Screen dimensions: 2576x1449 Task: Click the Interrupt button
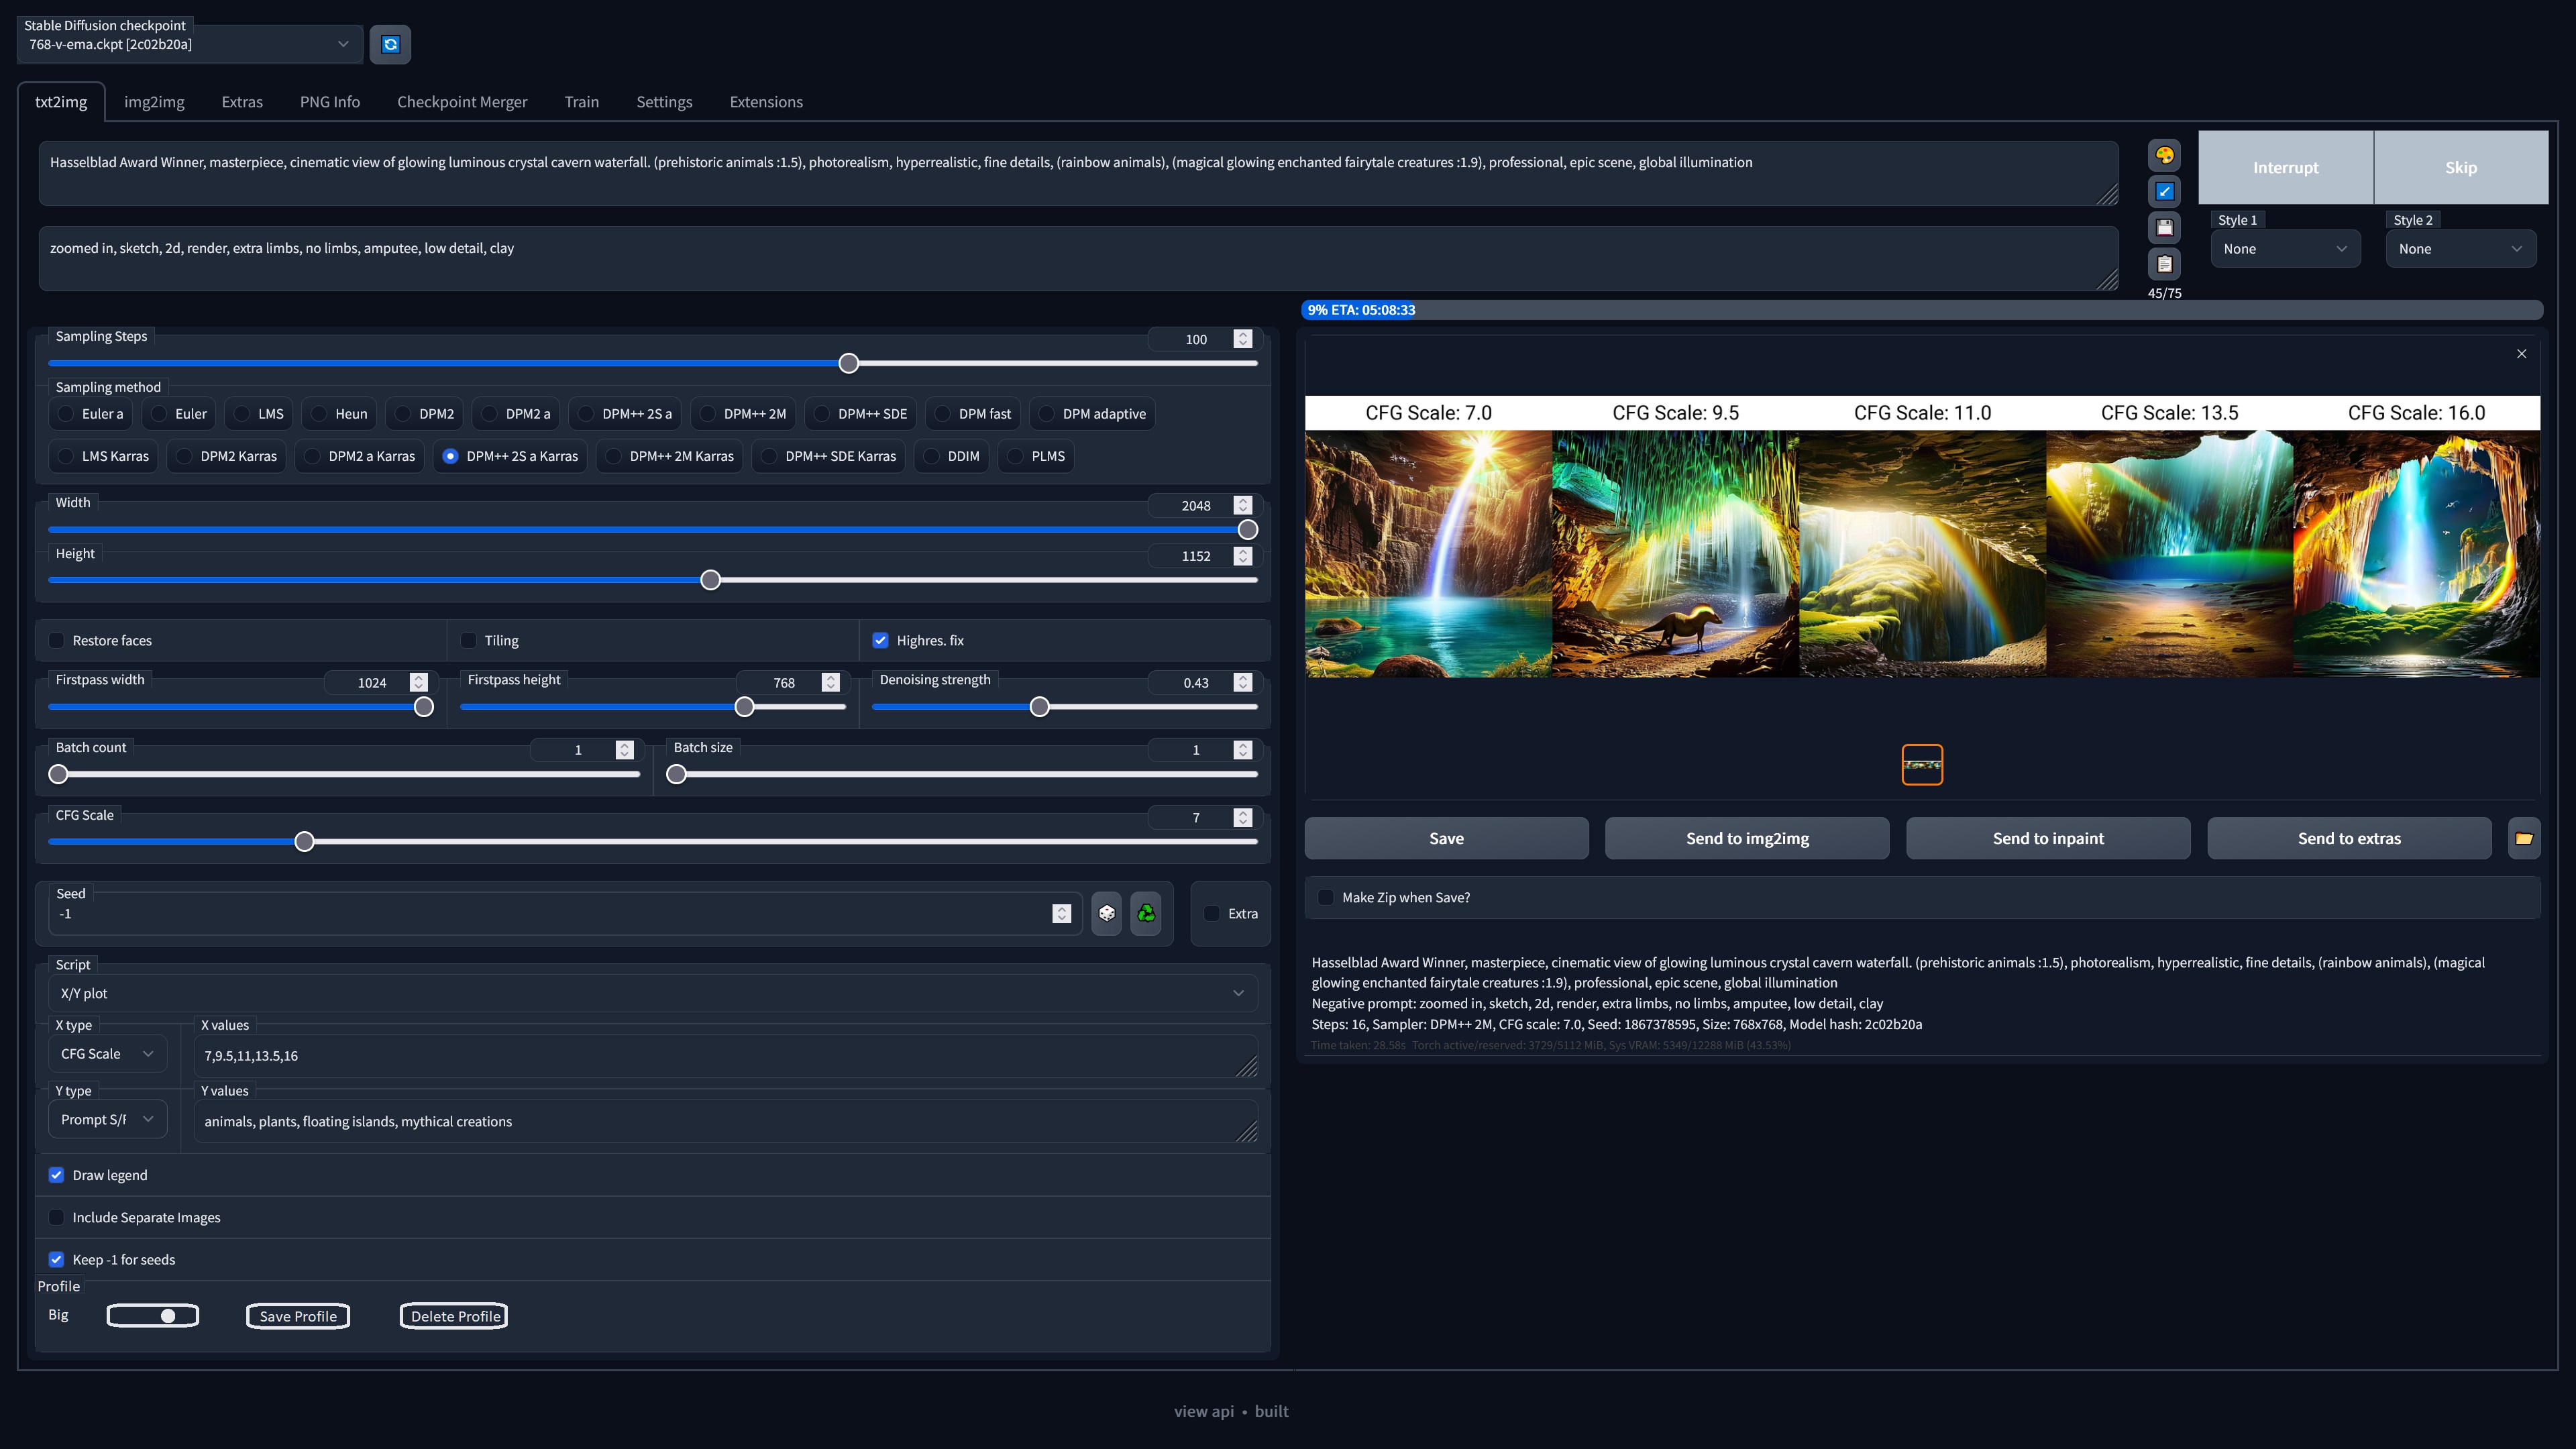[x=2286, y=167]
